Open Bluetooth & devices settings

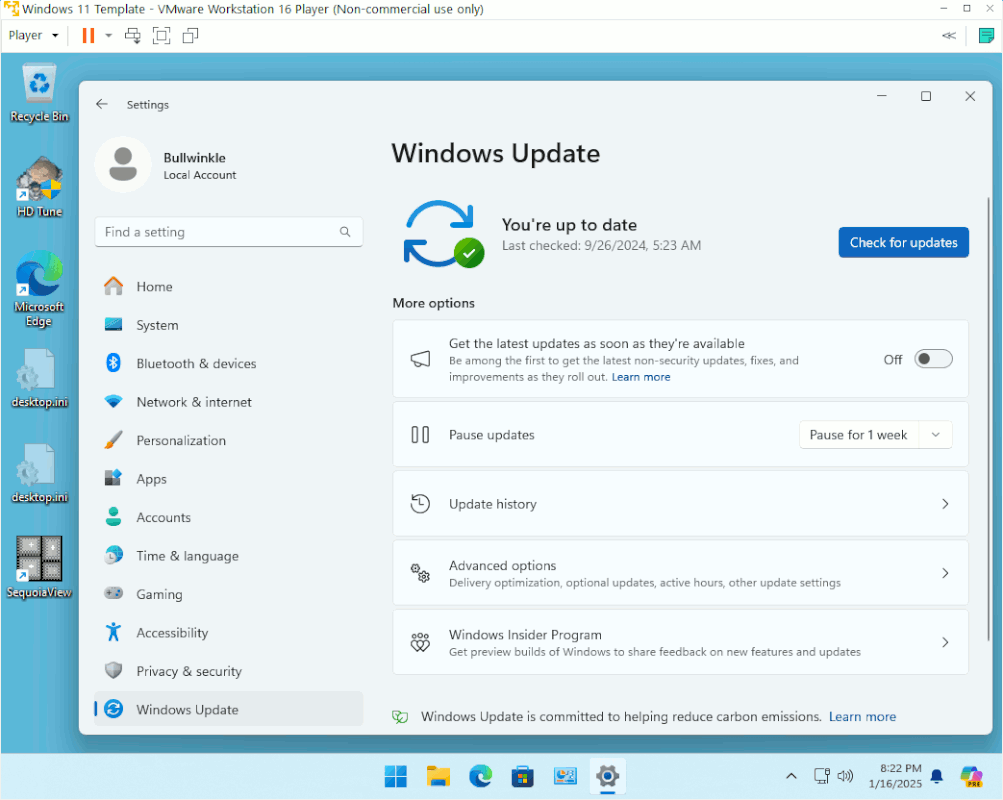pyautogui.click(x=228, y=363)
